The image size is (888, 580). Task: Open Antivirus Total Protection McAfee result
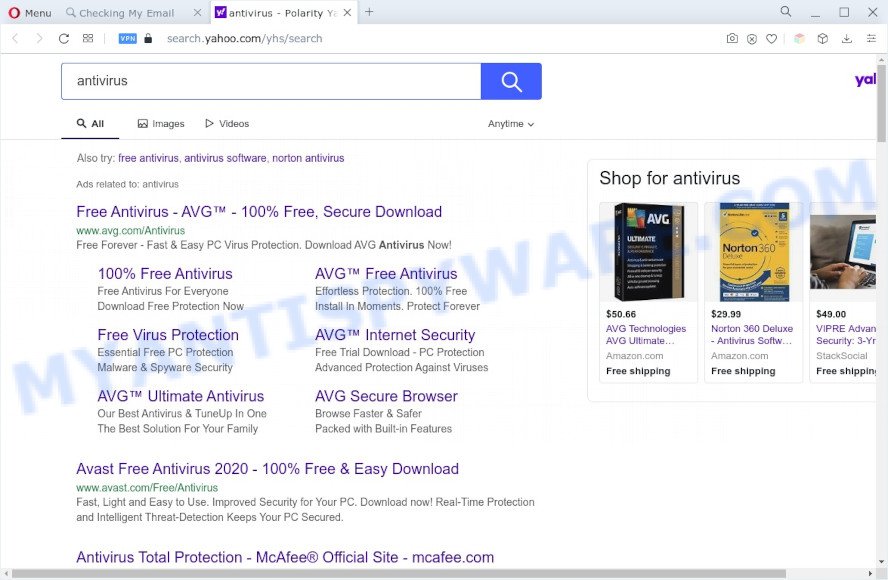285,557
